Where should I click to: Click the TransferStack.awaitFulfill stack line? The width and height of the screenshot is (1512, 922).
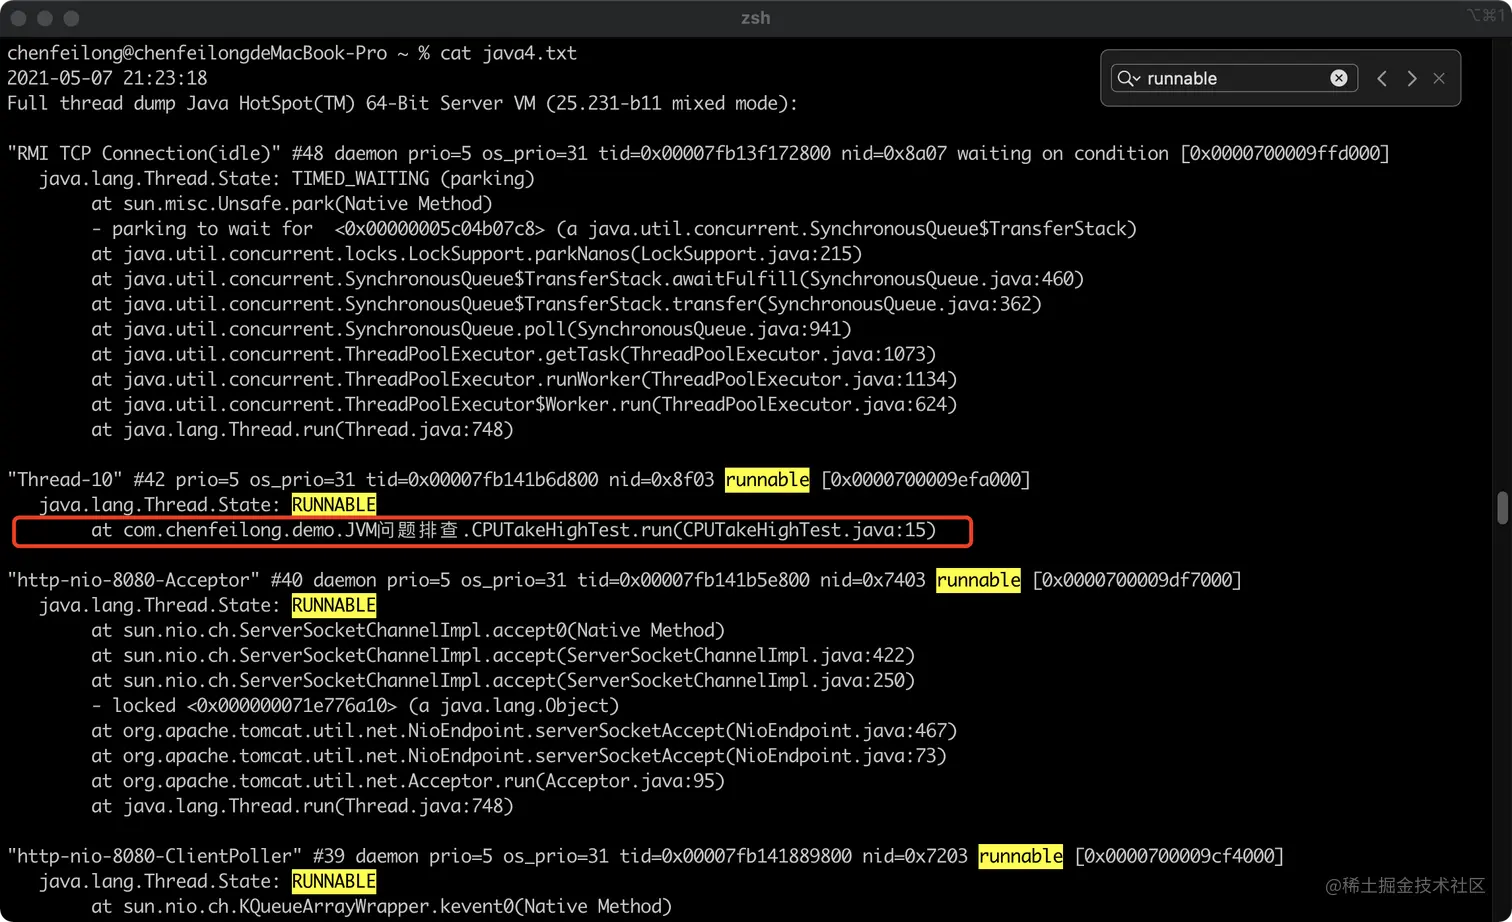(587, 279)
